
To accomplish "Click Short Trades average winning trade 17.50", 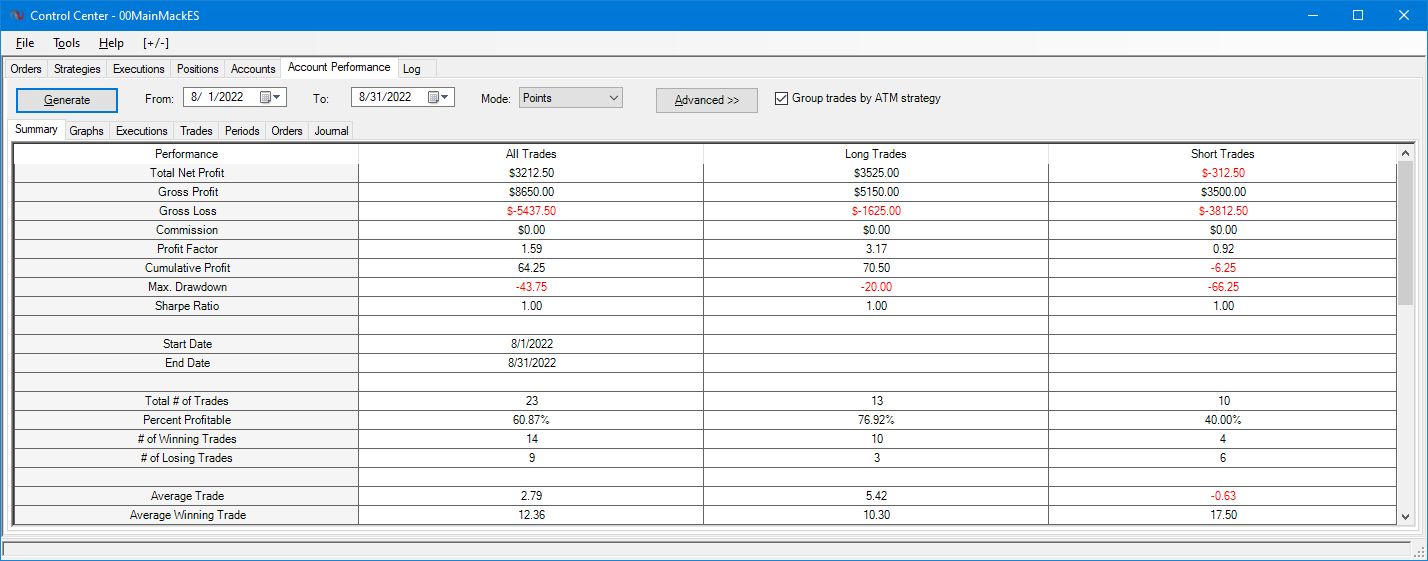I will click(1222, 515).
